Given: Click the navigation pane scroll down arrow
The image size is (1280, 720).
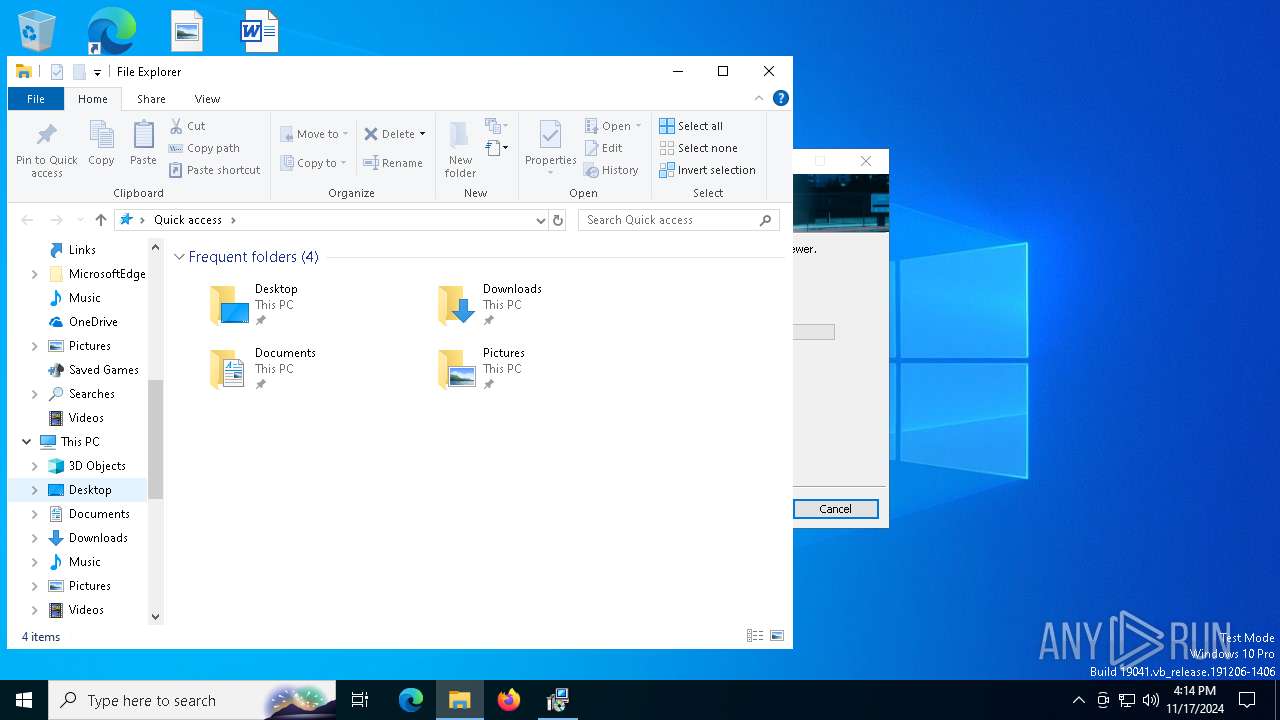Looking at the screenshot, I should pos(155,617).
